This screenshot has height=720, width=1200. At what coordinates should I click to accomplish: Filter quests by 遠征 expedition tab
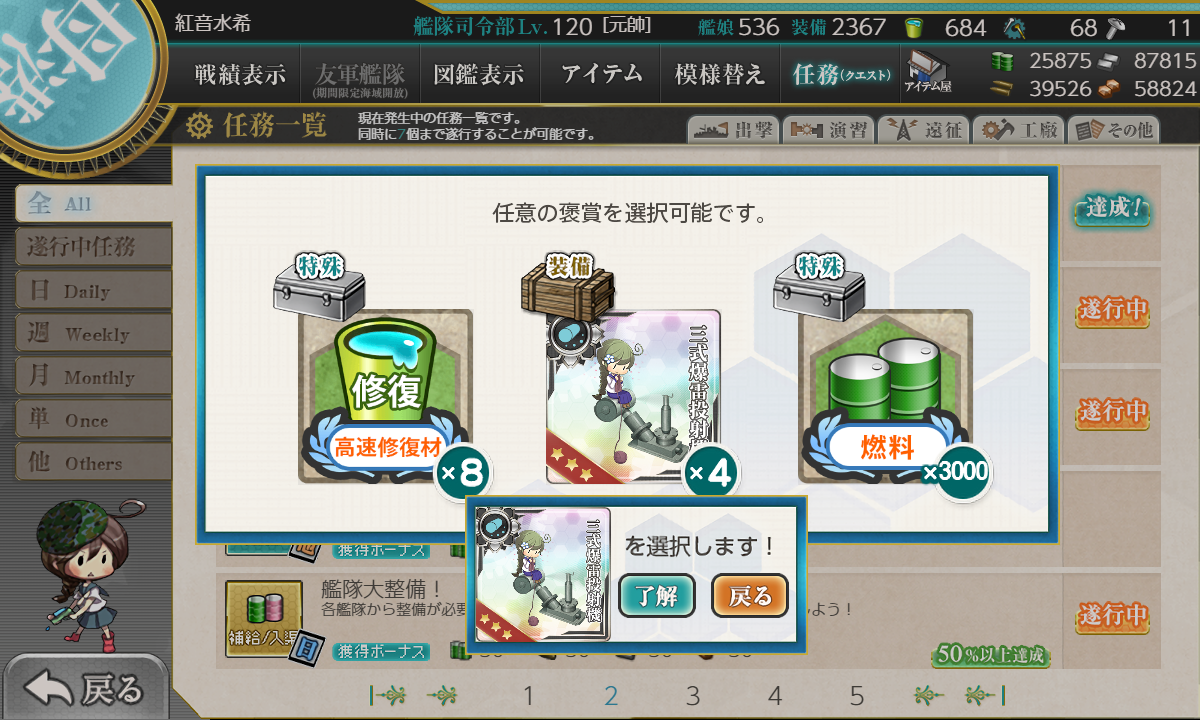point(923,129)
